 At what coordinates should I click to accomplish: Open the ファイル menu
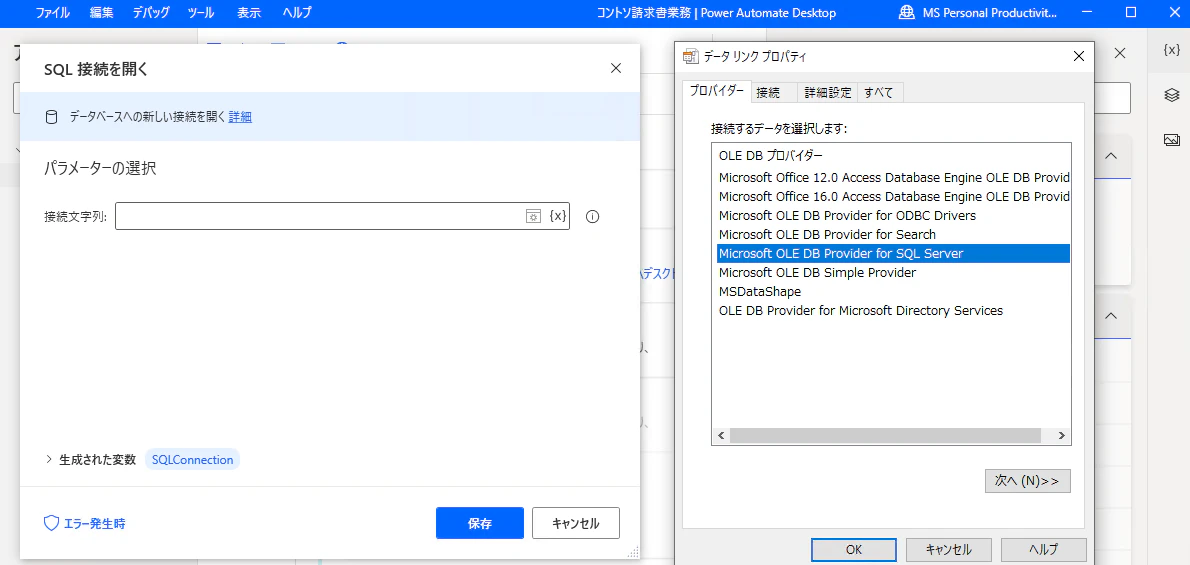pos(53,13)
